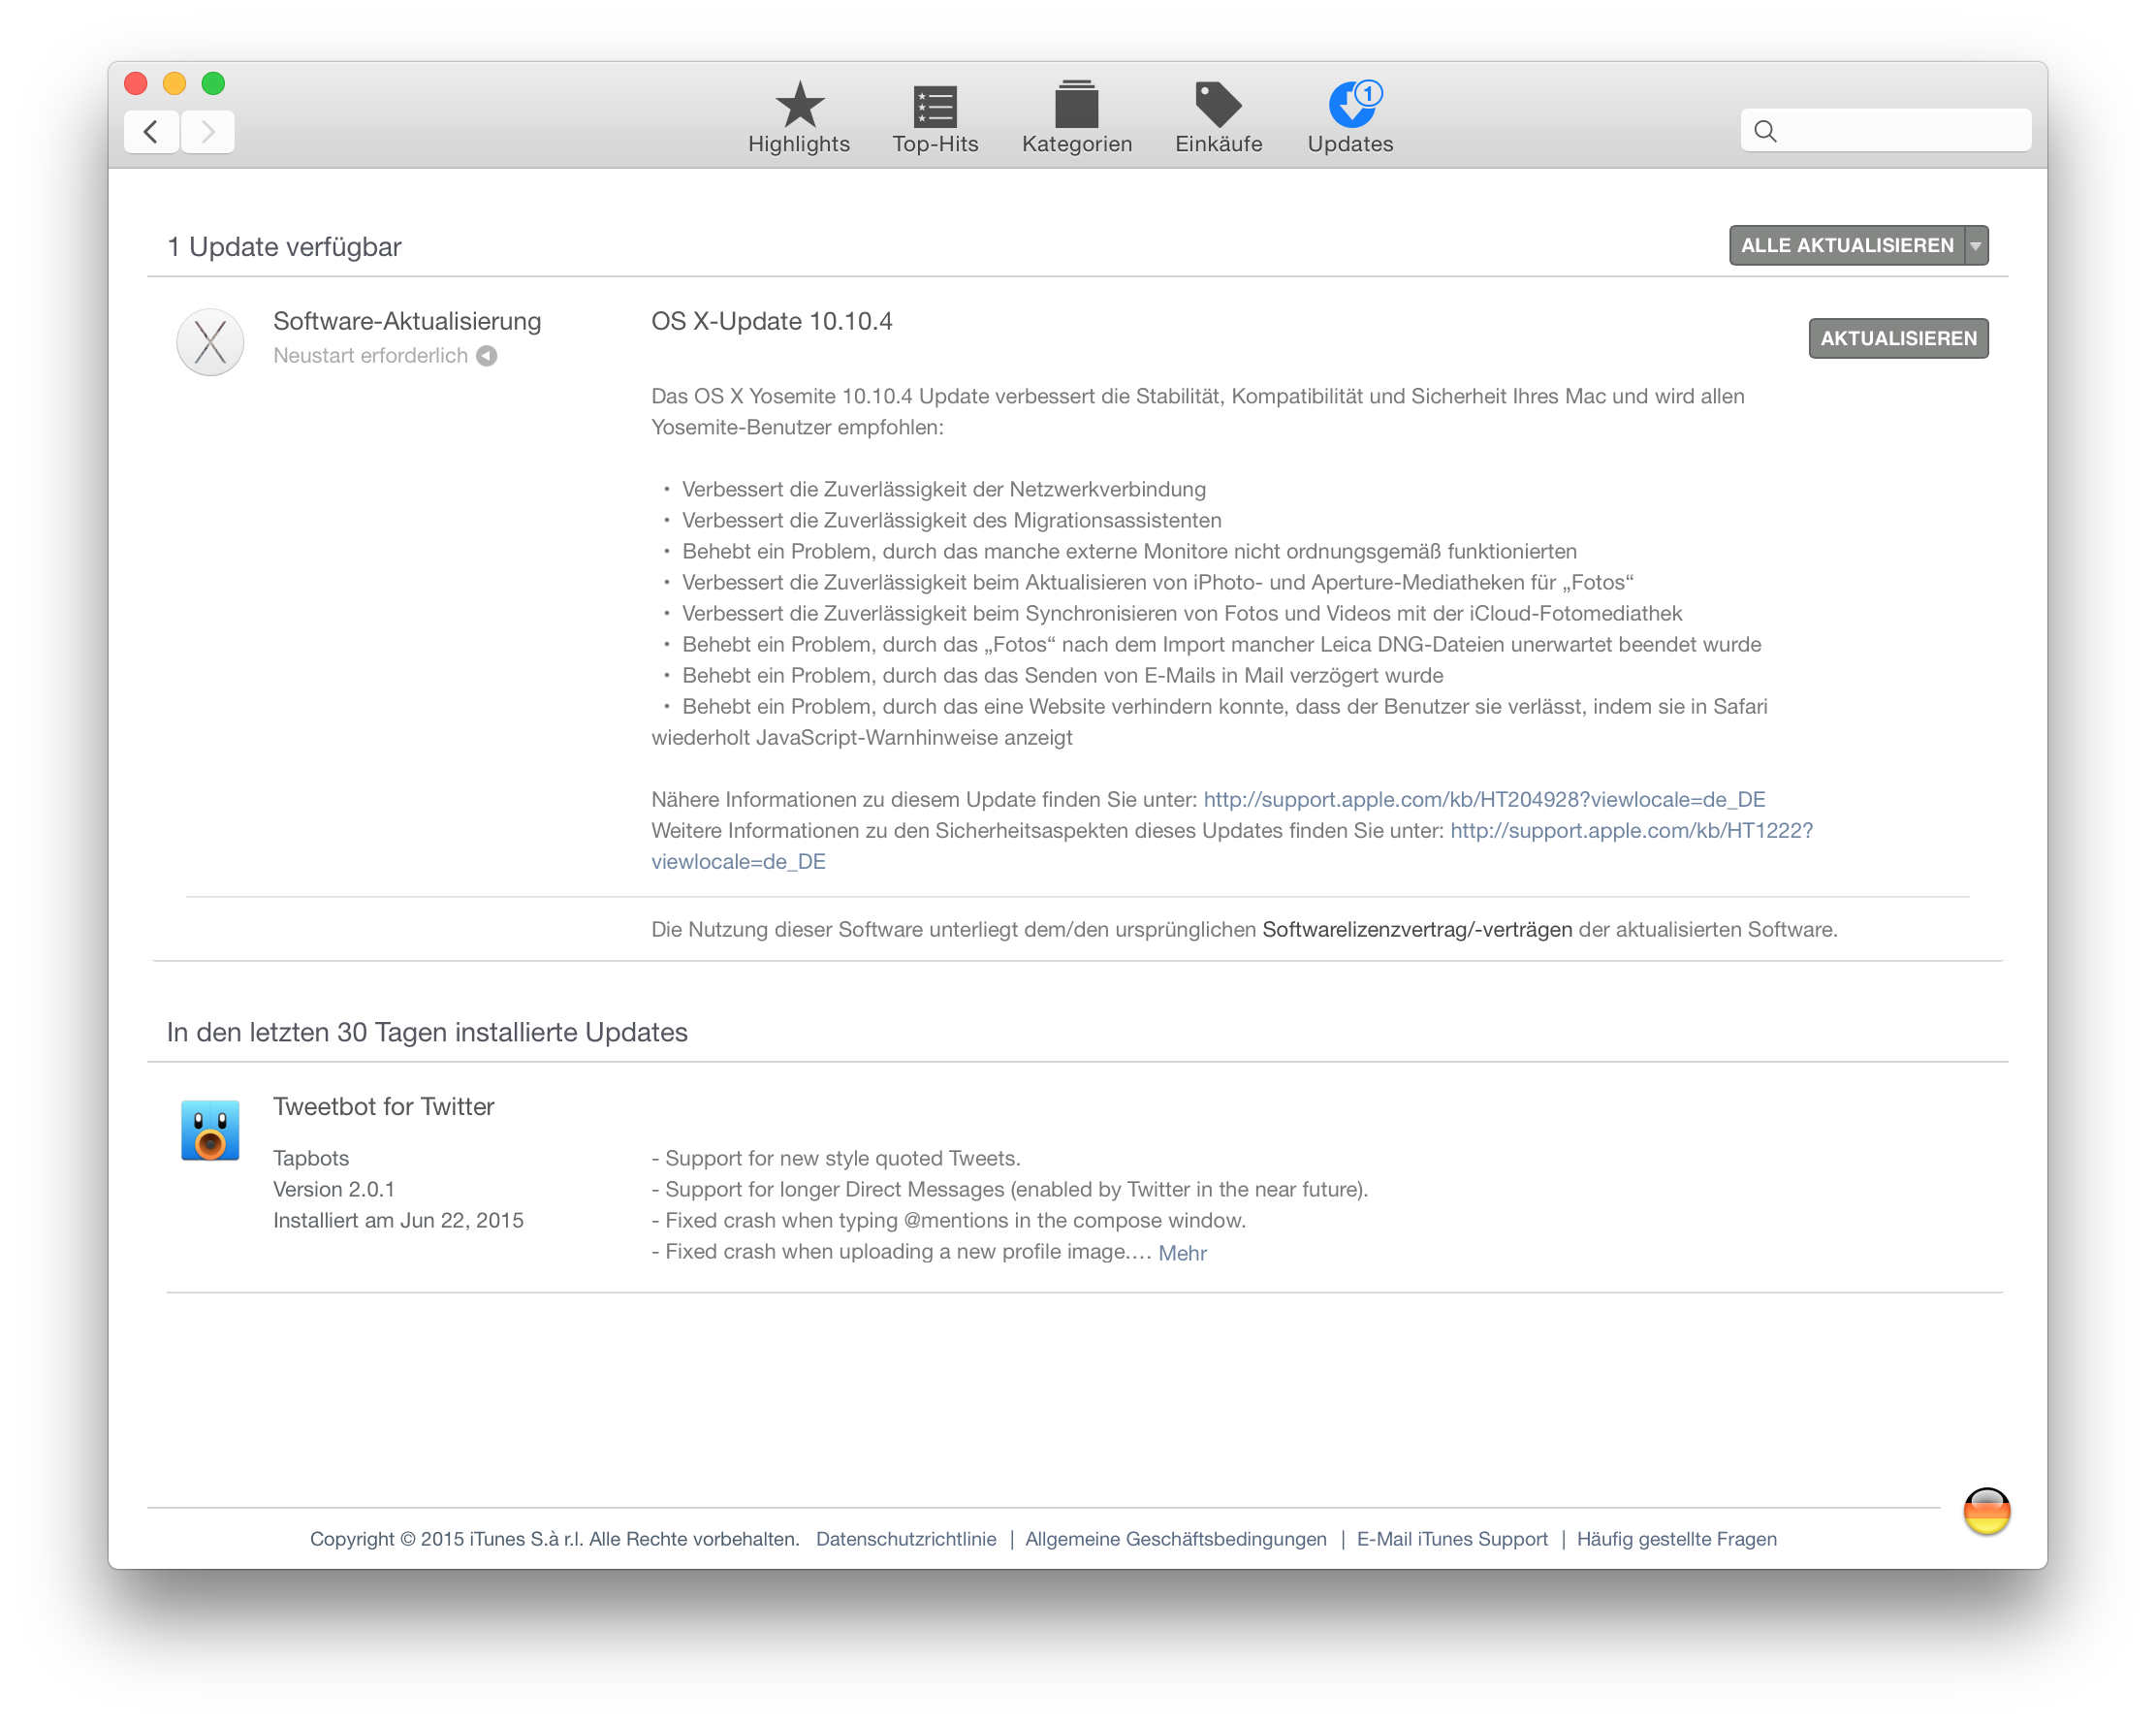
Task: Minimize the window with yellow button
Action: [174, 83]
